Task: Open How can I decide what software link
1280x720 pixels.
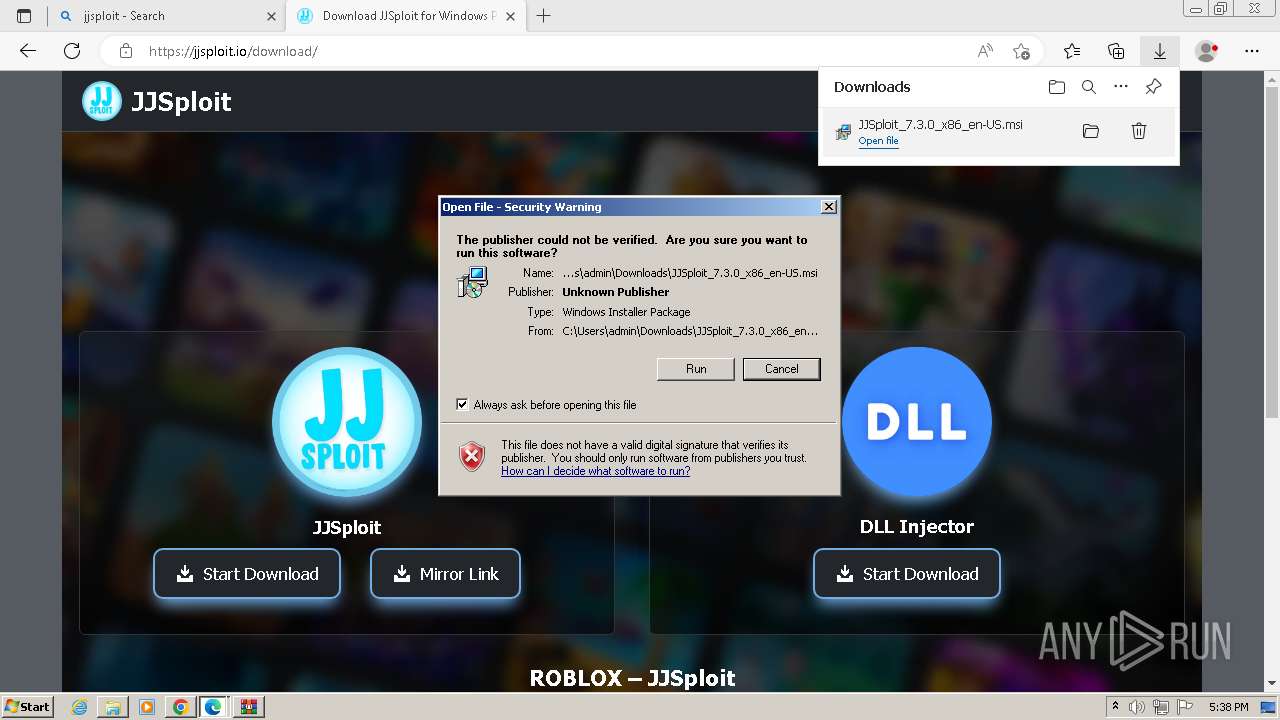Action: coord(596,471)
